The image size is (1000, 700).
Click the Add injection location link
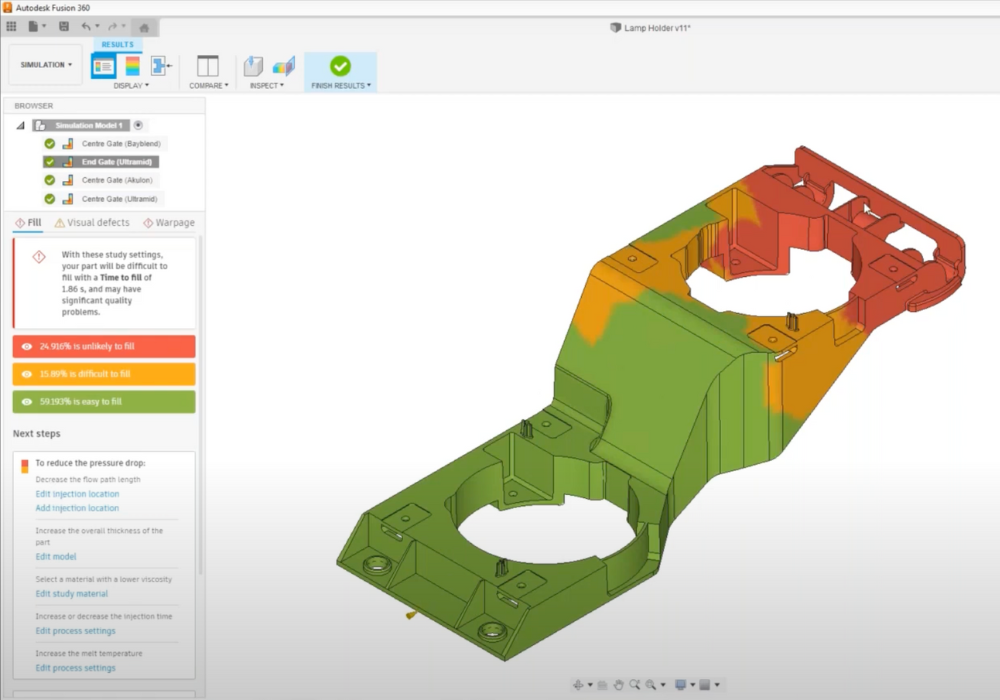coord(77,508)
